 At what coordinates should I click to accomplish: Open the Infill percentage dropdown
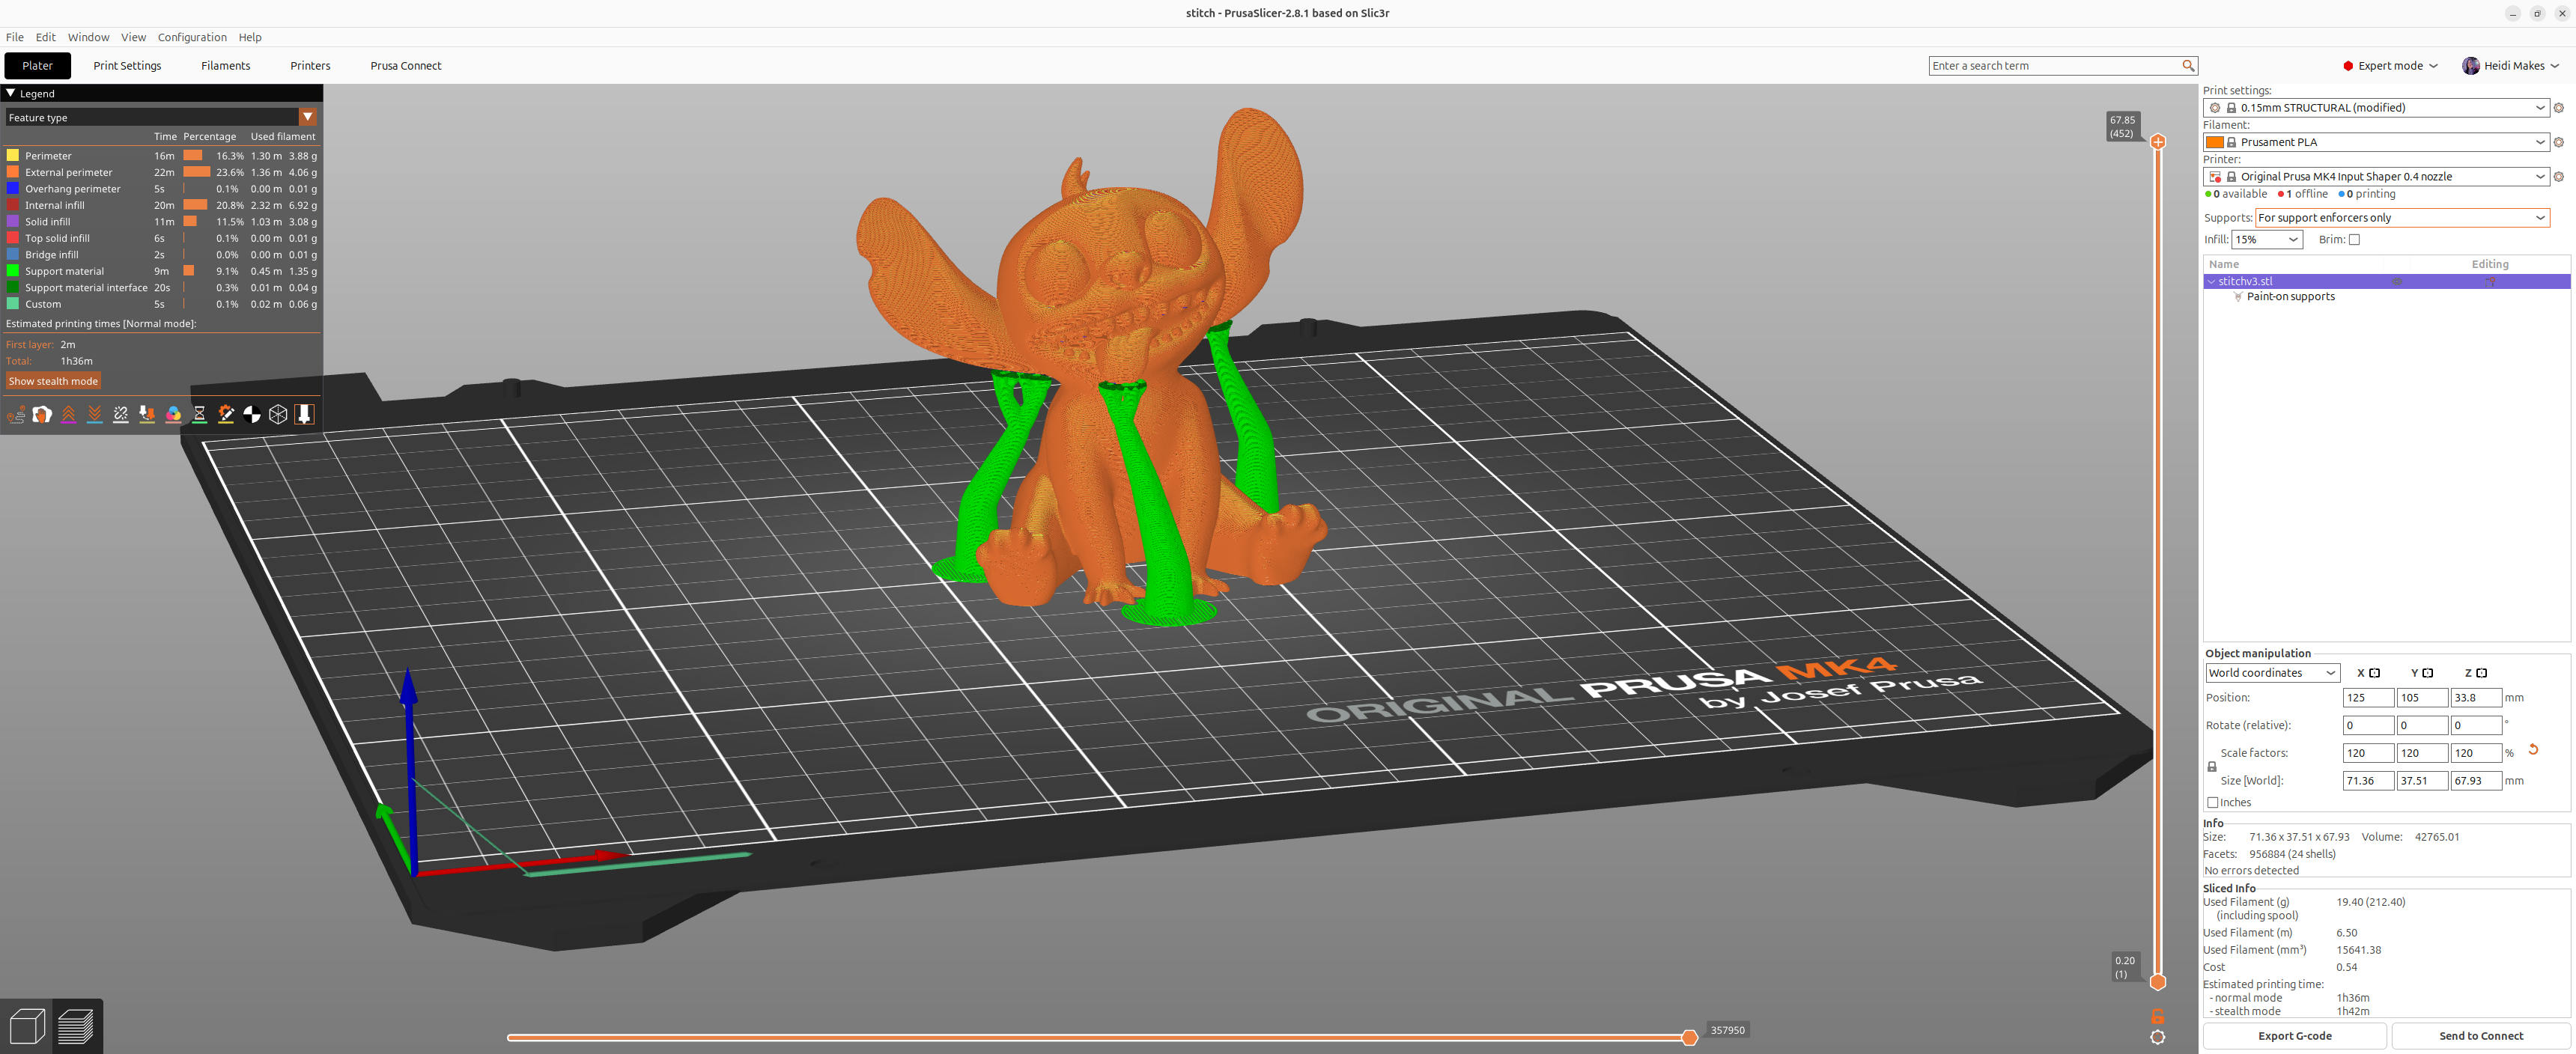pos(2266,240)
